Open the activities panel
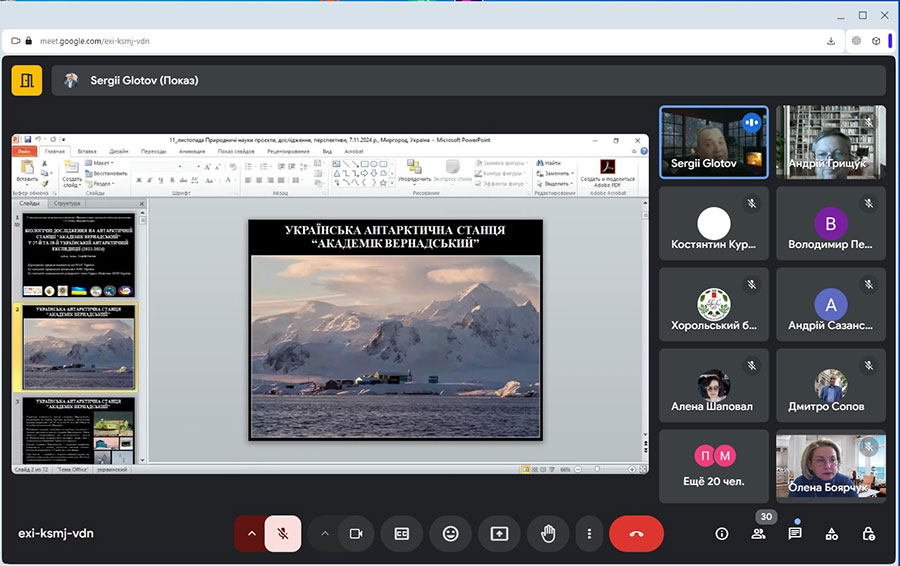The image size is (900, 566). click(x=831, y=534)
